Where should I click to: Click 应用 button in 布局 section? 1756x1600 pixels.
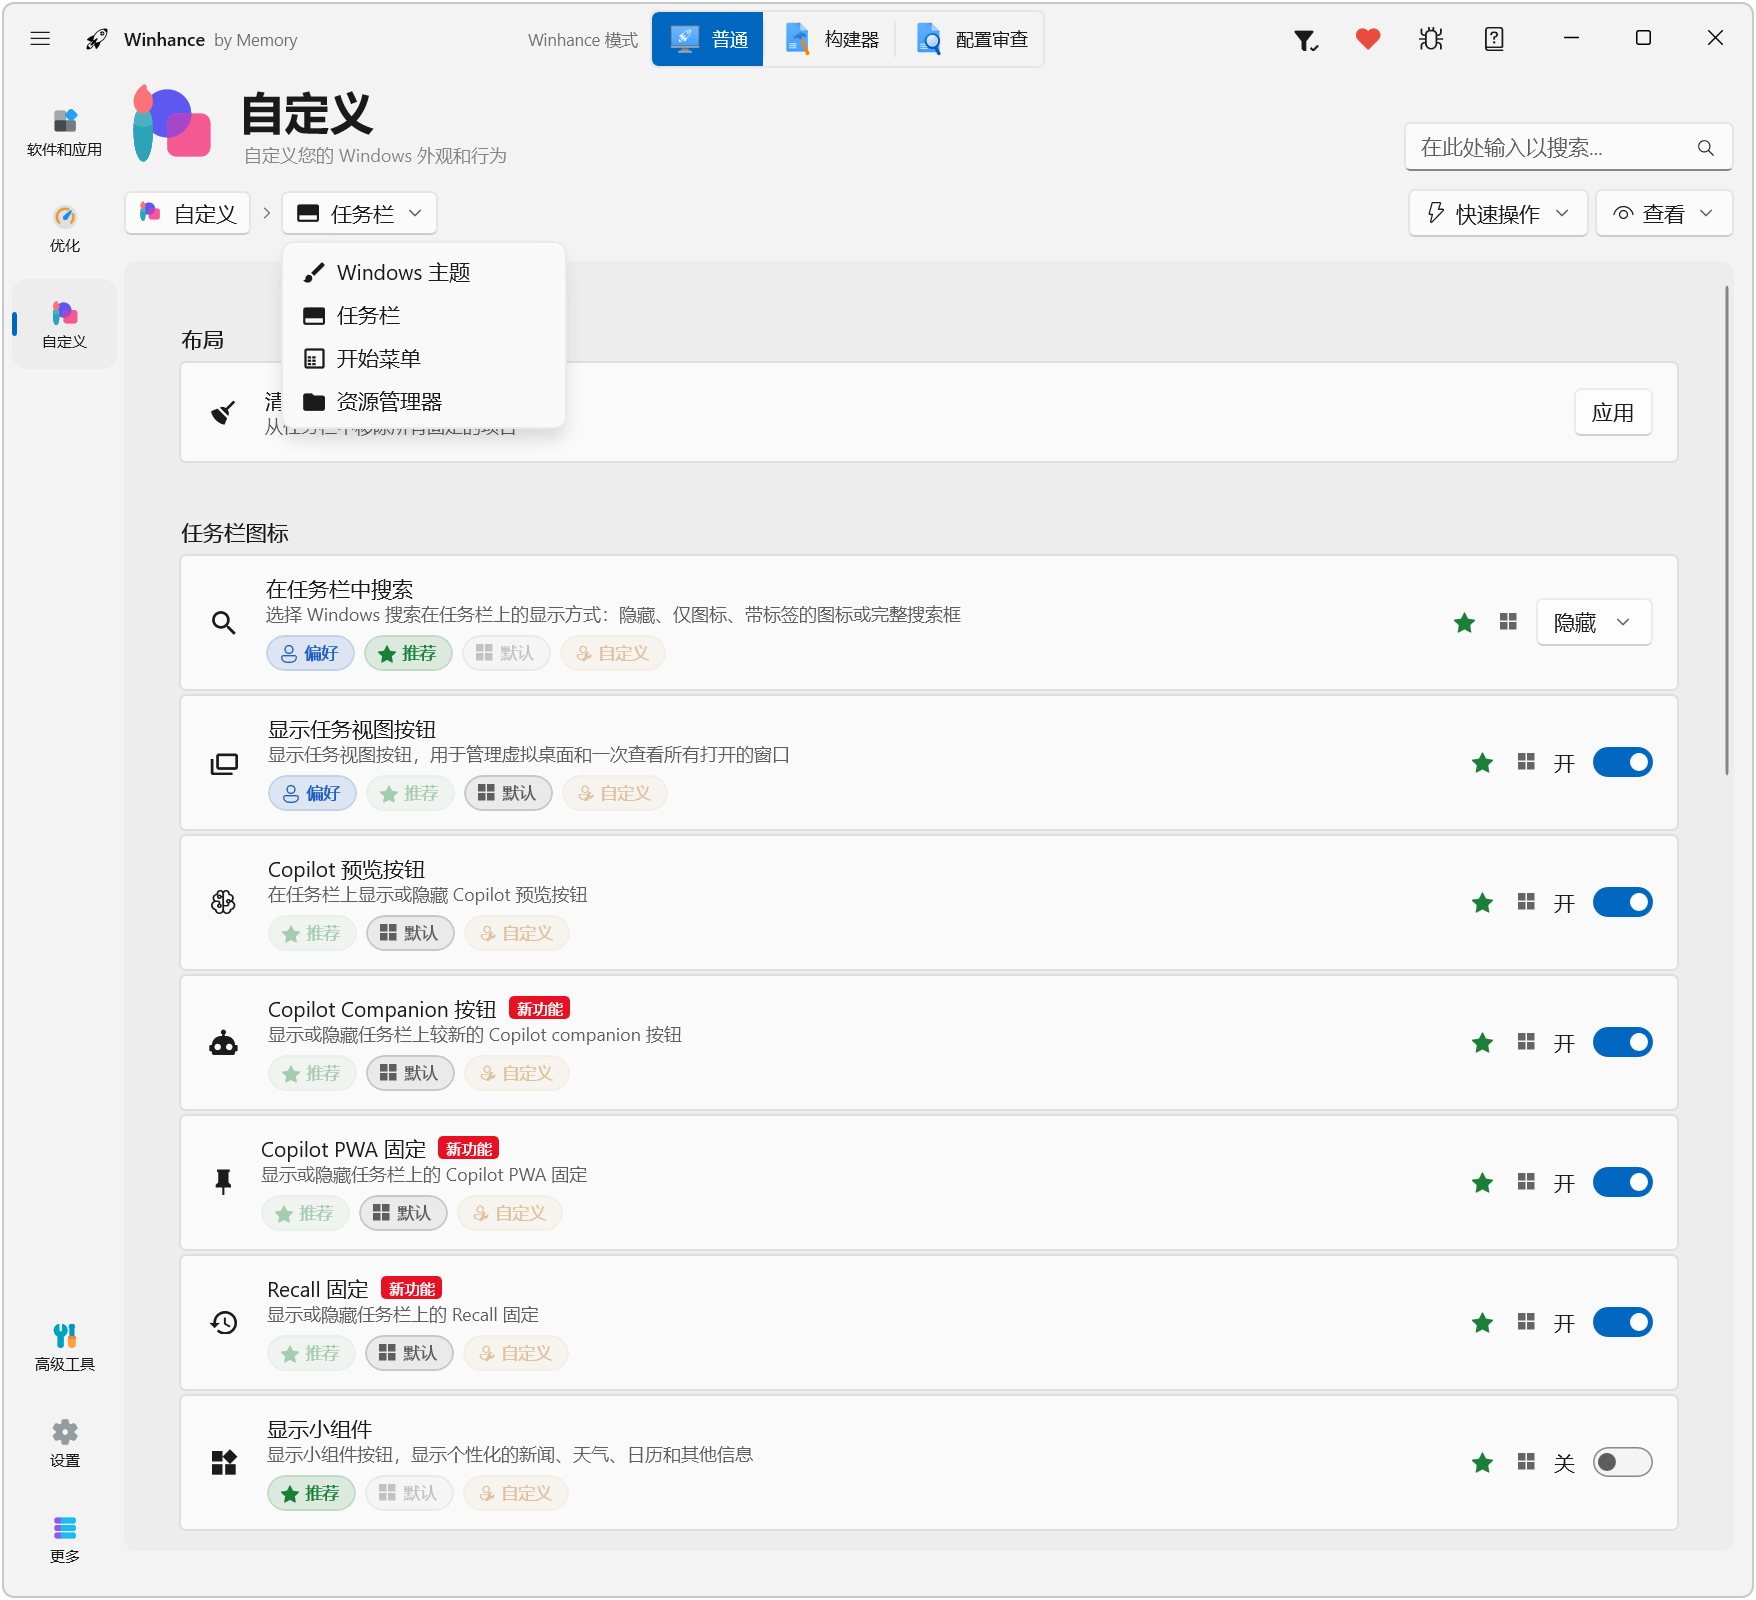(x=1613, y=412)
